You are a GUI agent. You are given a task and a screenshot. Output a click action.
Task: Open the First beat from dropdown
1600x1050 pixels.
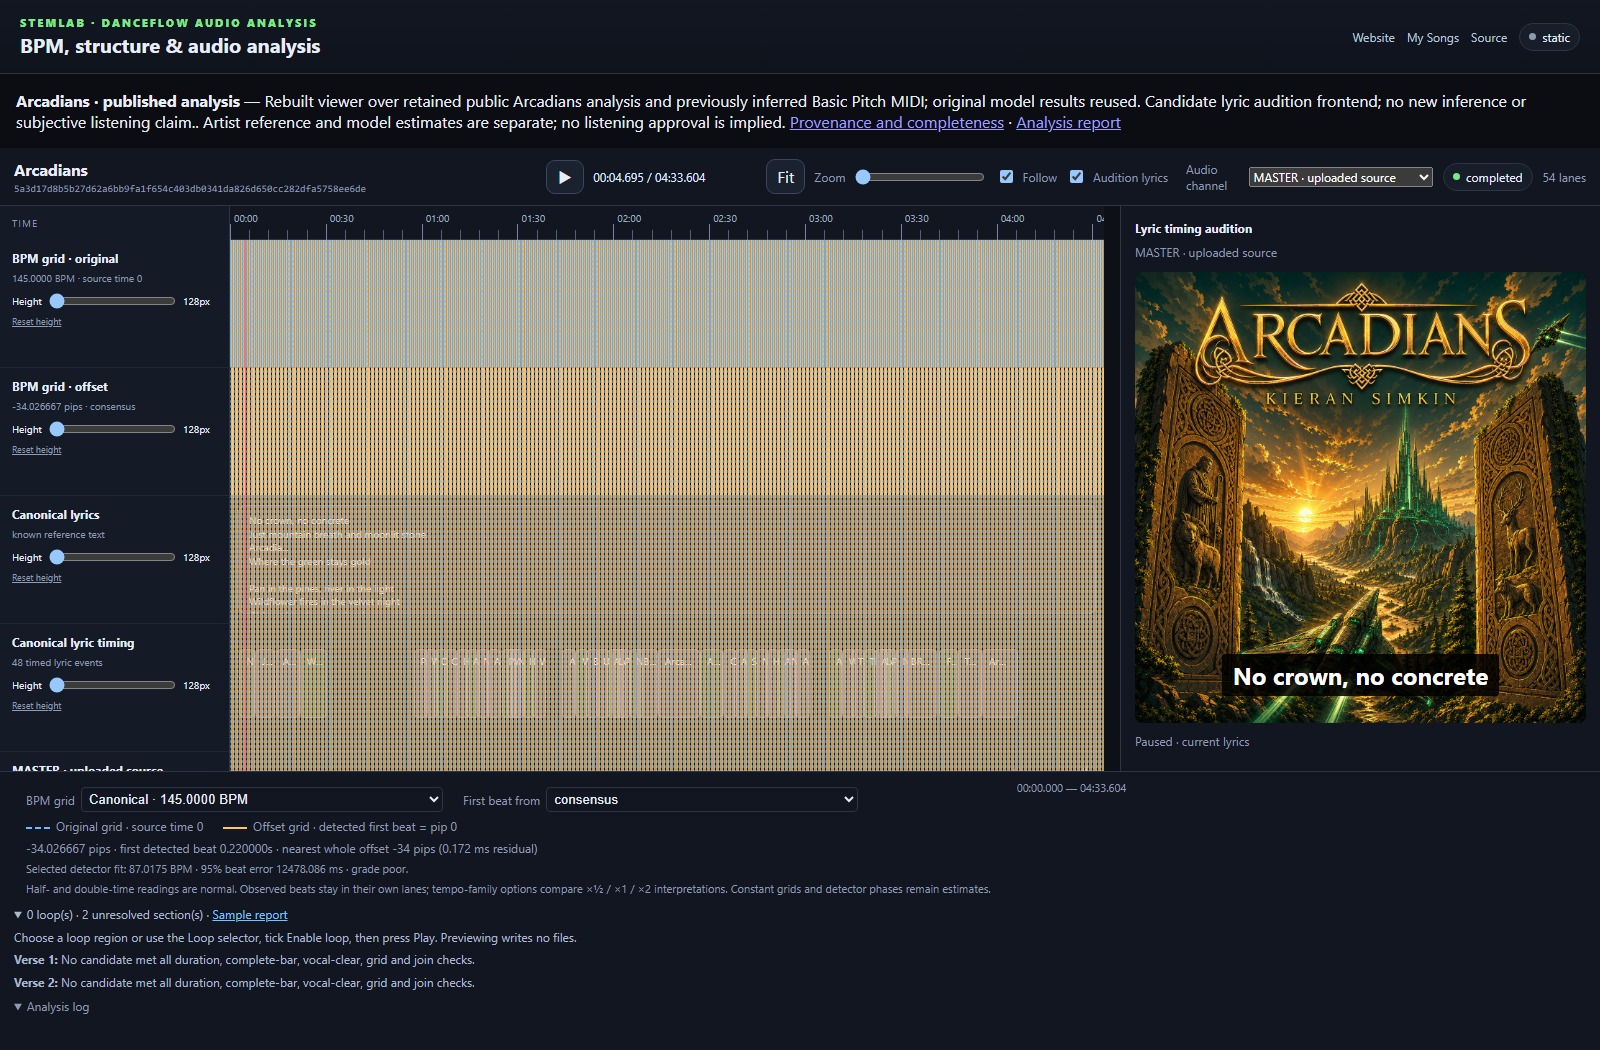tap(702, 799)
